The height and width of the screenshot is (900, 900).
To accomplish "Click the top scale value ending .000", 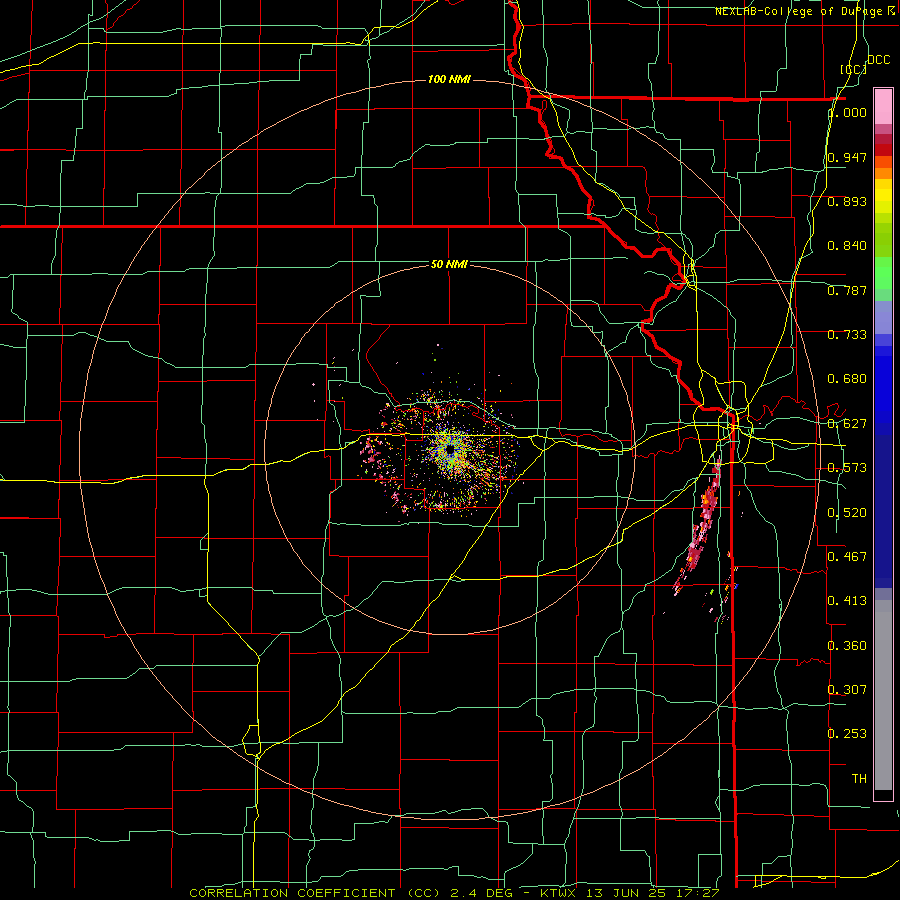I will (847, 112).
